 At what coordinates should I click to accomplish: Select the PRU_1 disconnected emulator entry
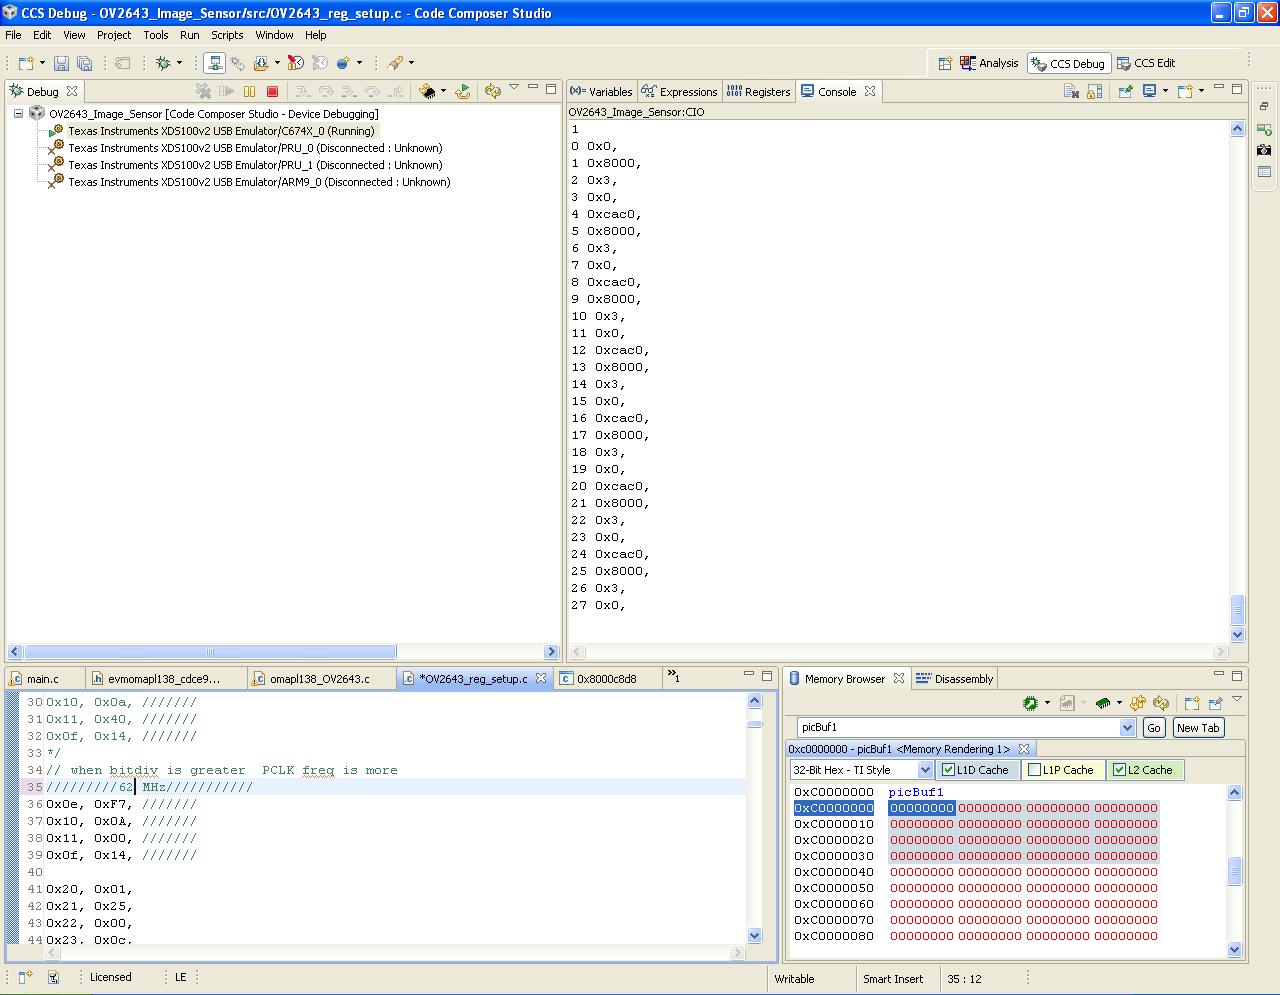point(255,165)
